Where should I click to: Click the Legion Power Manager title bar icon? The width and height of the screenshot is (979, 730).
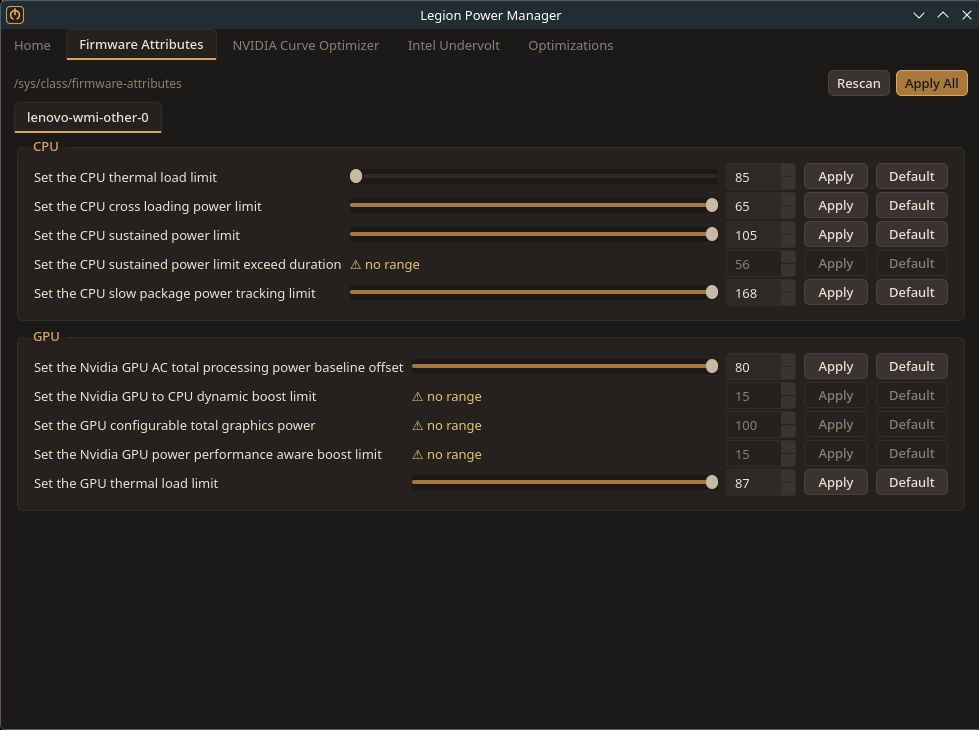point(15,14)
